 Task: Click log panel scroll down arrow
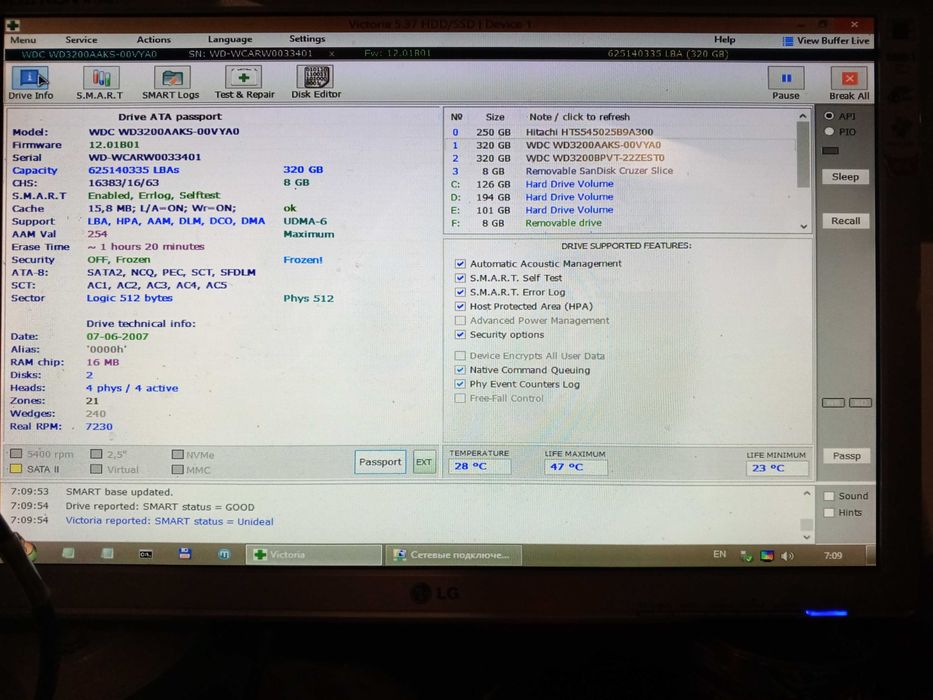click(x=807, y=537)
